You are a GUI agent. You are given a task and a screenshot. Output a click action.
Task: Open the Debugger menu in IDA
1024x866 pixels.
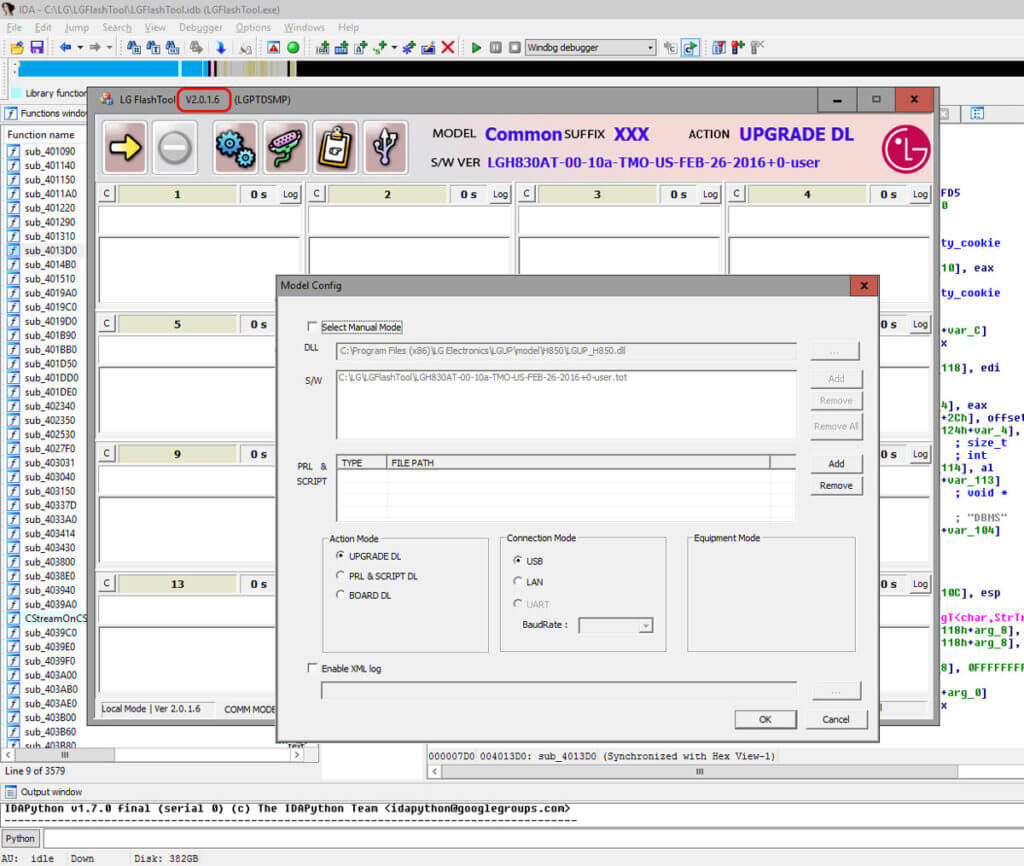click(200, 28)
